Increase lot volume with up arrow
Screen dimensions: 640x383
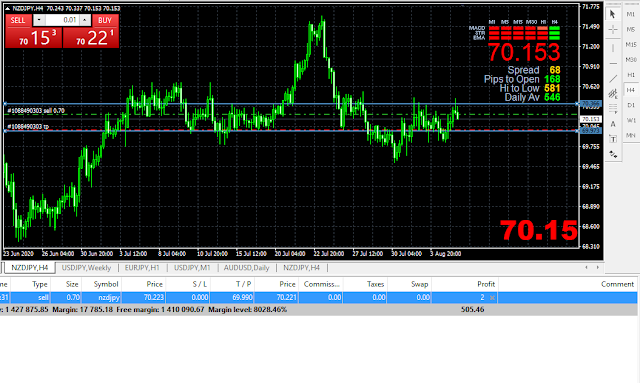point(85,20)
